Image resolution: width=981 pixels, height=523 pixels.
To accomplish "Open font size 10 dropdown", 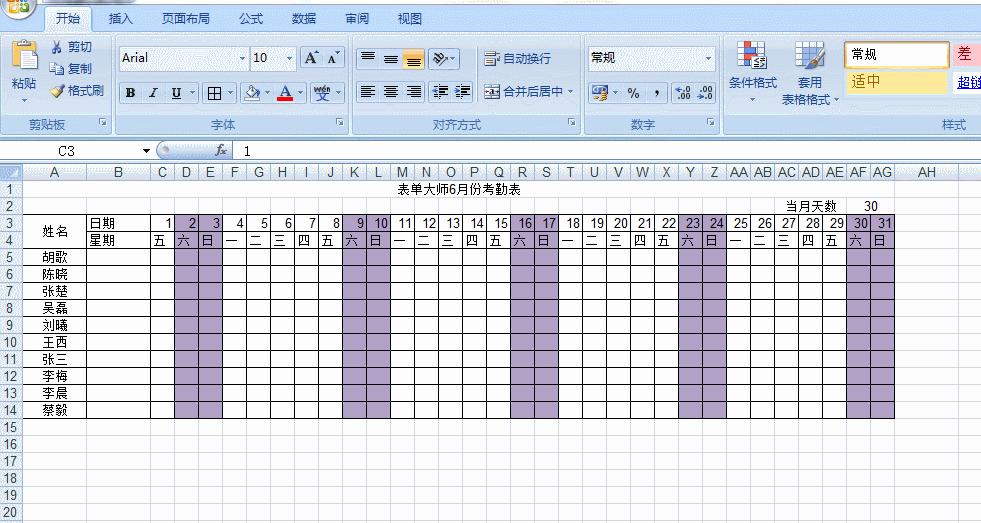I will click(x=289, y=58).
